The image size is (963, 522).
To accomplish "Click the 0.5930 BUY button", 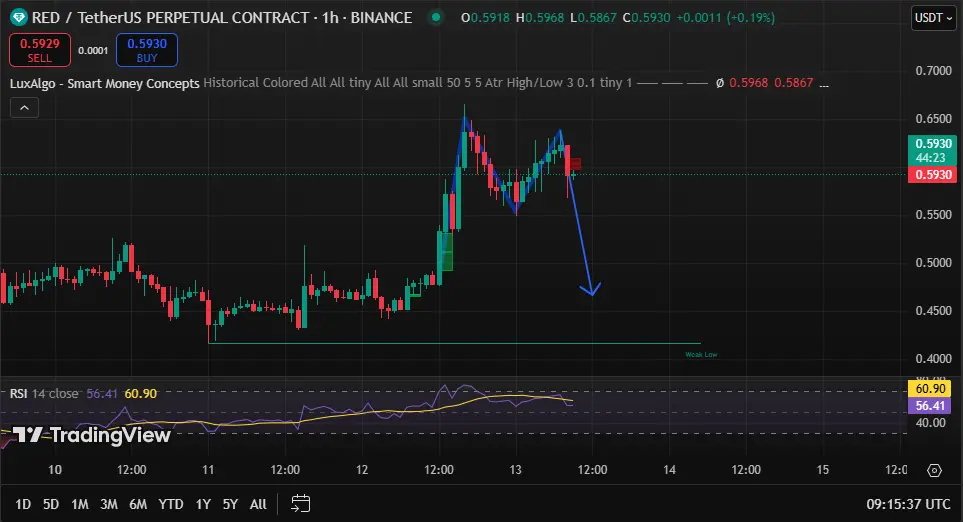I will (147, 50).
